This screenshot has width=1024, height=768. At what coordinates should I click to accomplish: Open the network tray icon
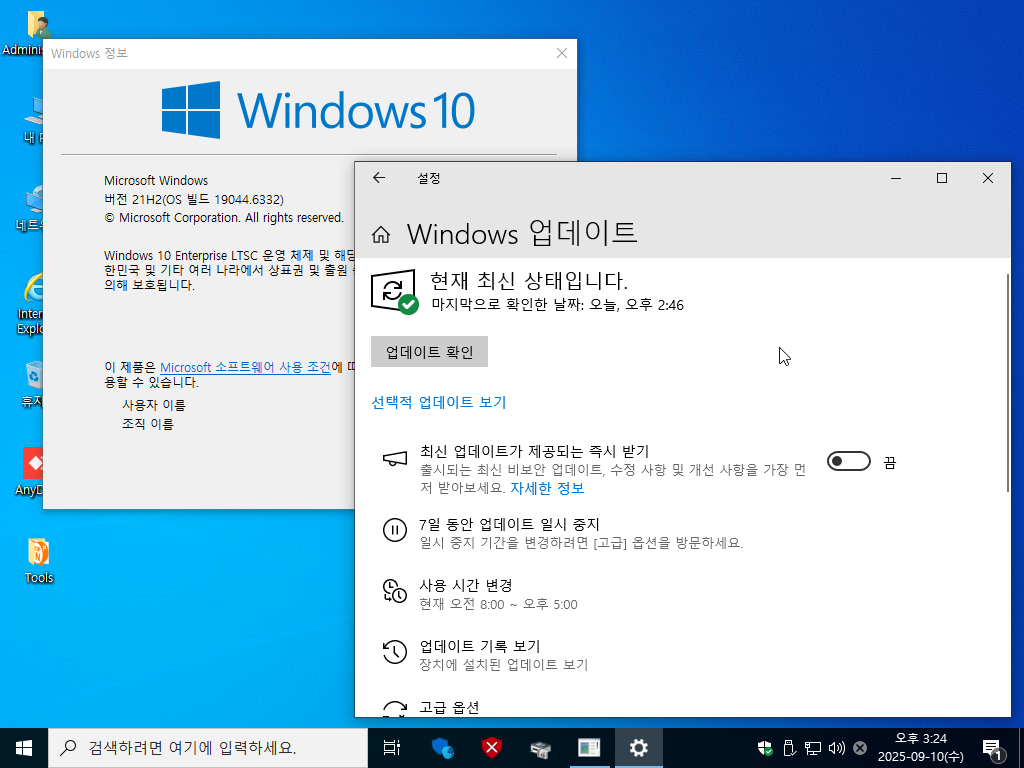812,748
